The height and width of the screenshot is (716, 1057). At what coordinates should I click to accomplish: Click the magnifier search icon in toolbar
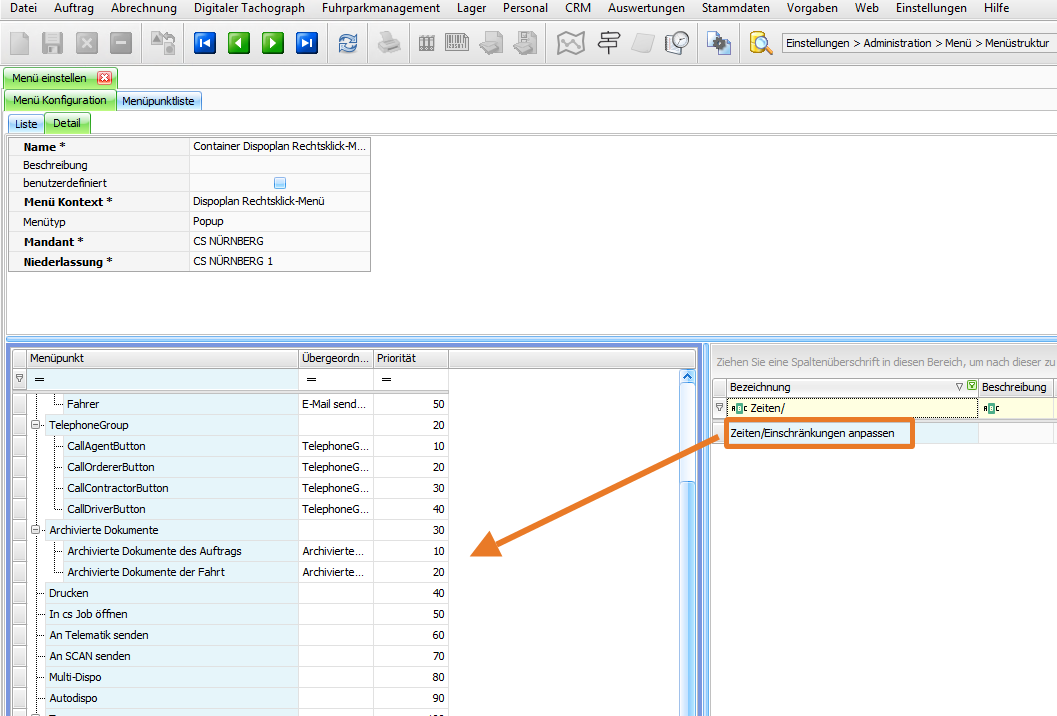(761, 43)
